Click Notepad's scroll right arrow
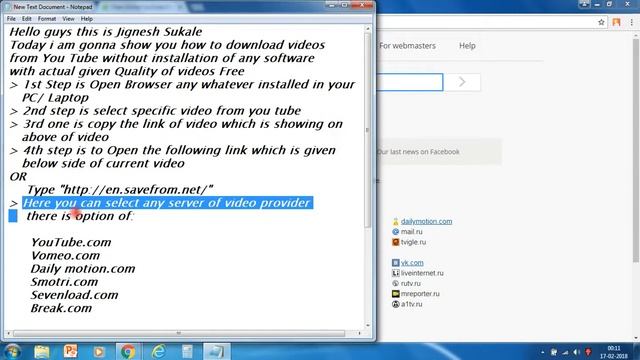The image size is (640, 360). pyautogui.click(x=359, y=333)
